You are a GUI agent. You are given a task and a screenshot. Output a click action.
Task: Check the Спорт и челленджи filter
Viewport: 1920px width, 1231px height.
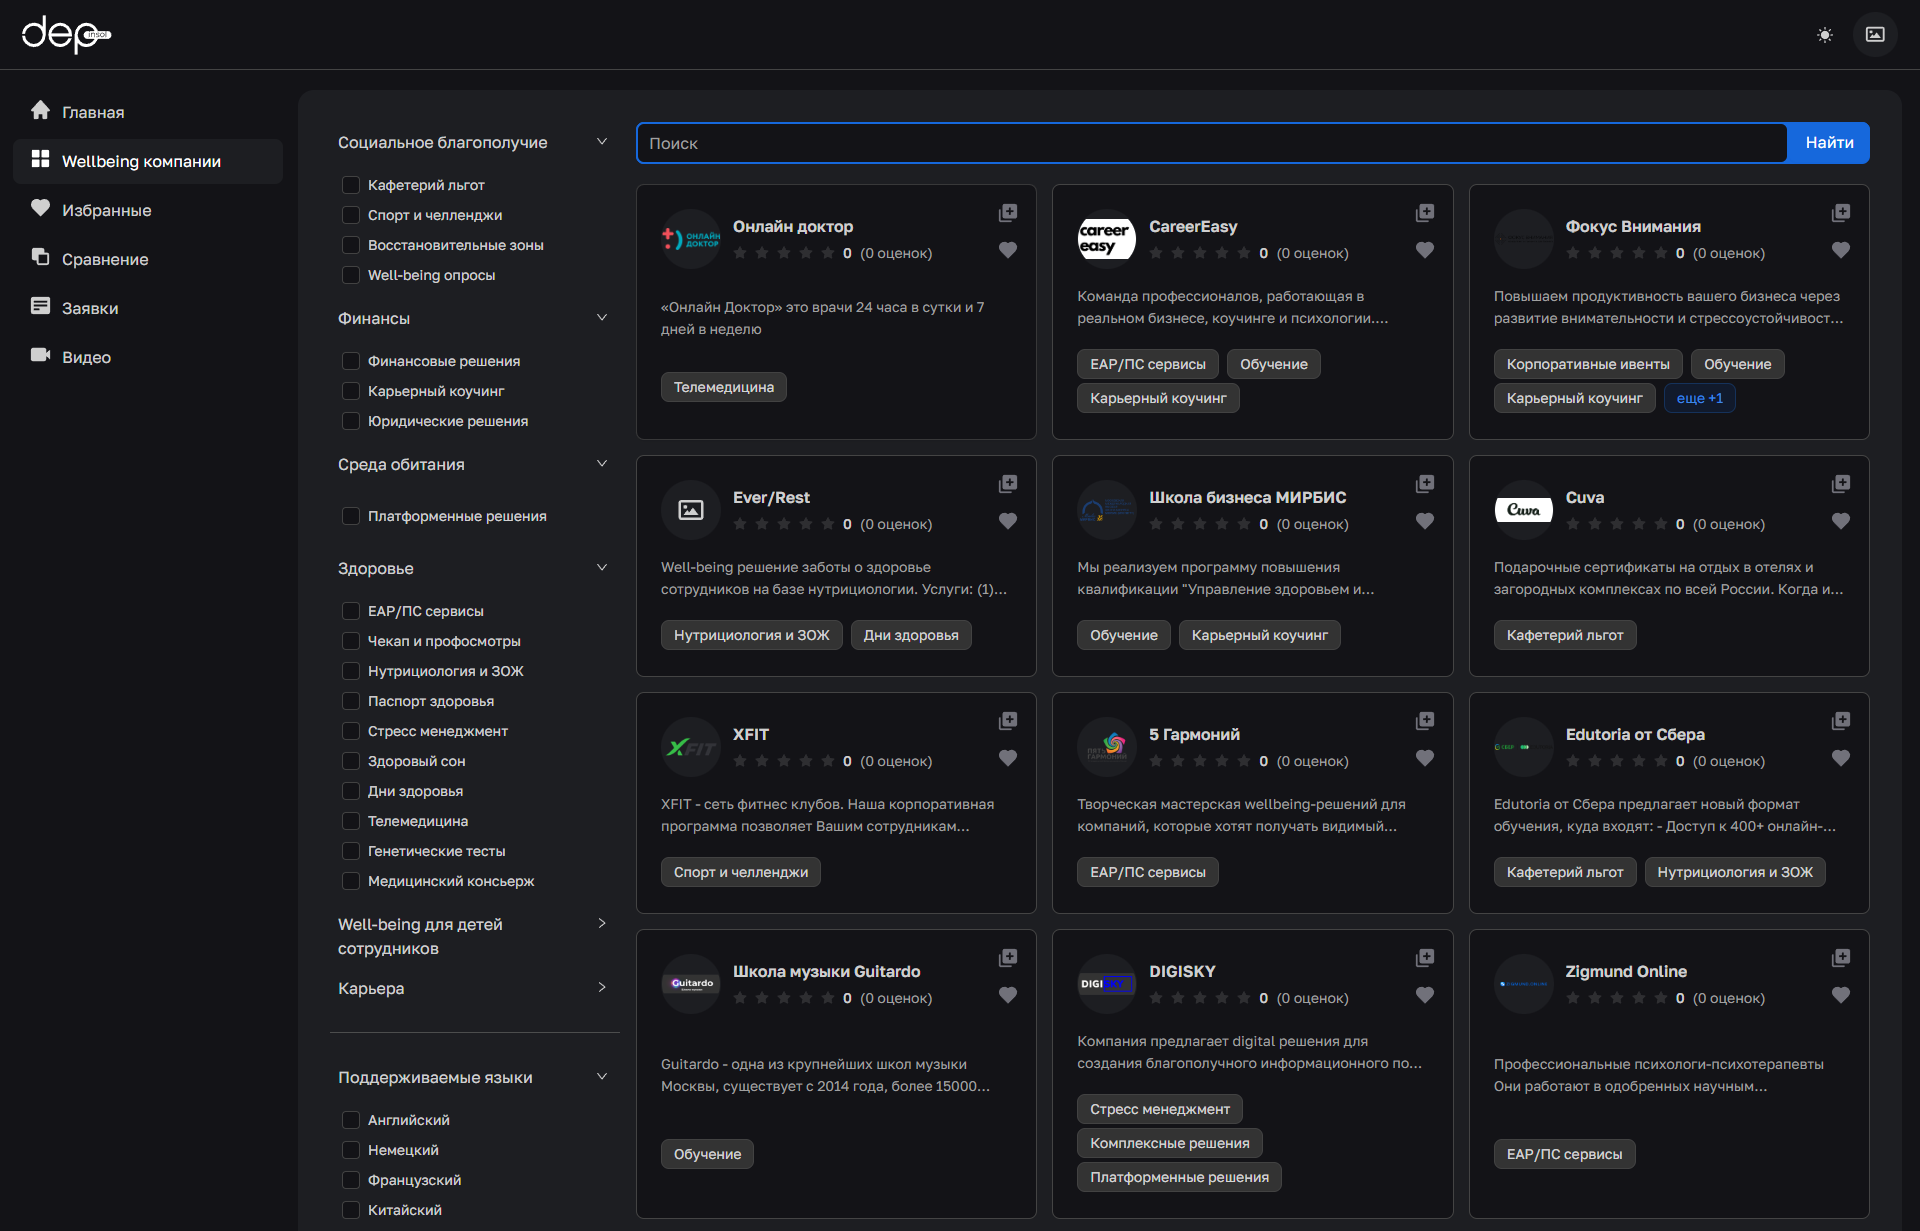[x=351, y=215]
